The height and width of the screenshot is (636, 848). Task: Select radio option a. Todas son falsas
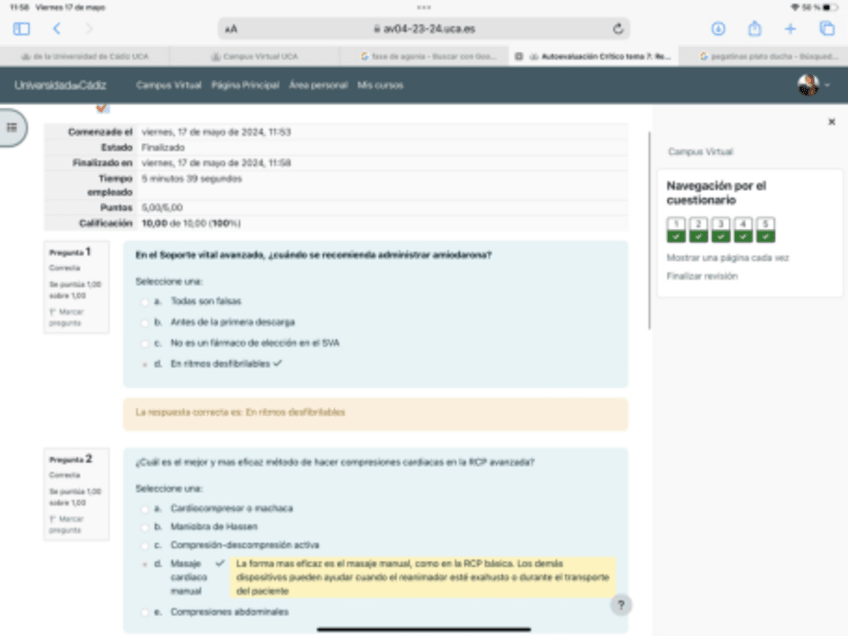pos(144,302)
